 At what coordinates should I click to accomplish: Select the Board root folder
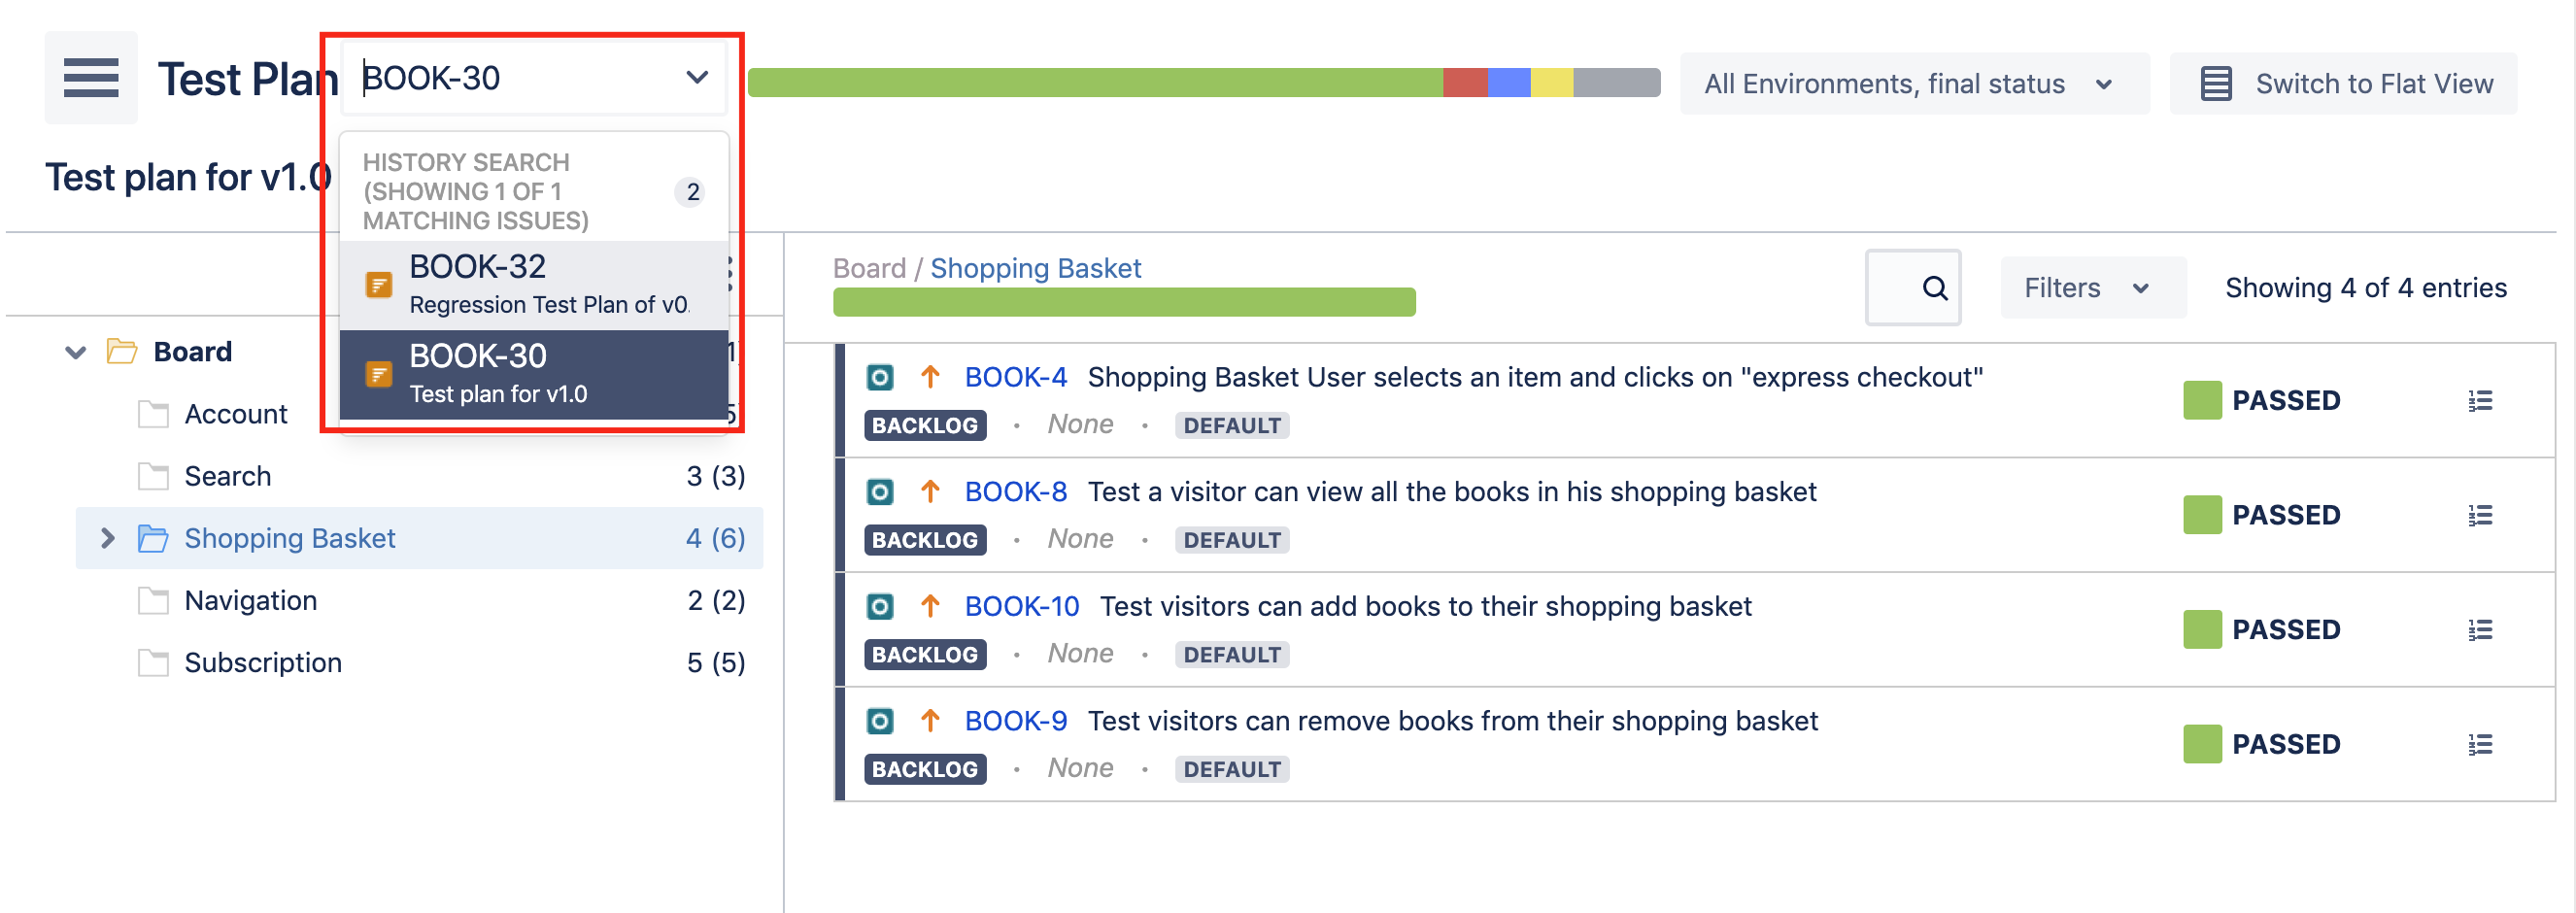pyautogui.click(x=193, y=352)
